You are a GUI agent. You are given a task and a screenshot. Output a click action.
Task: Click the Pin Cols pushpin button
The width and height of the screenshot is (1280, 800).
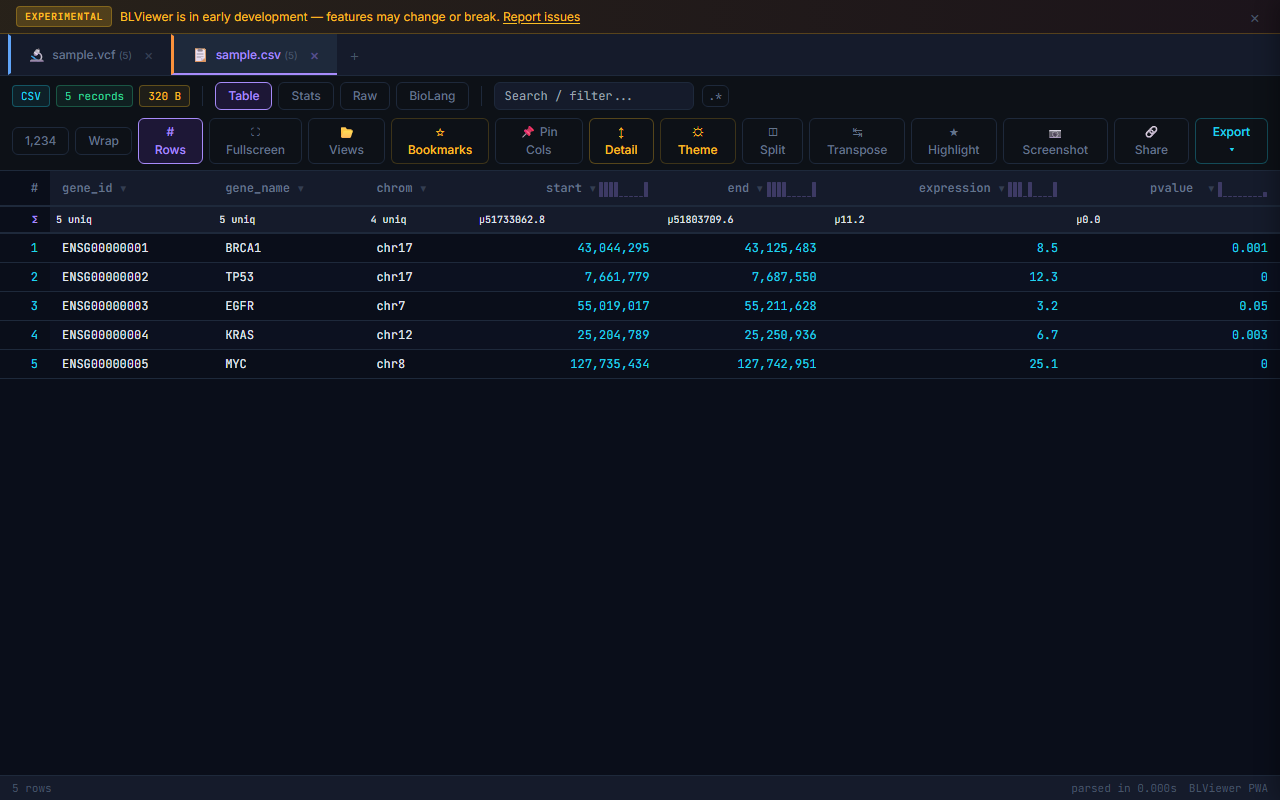pyautogui.click(x=539, y=141)
